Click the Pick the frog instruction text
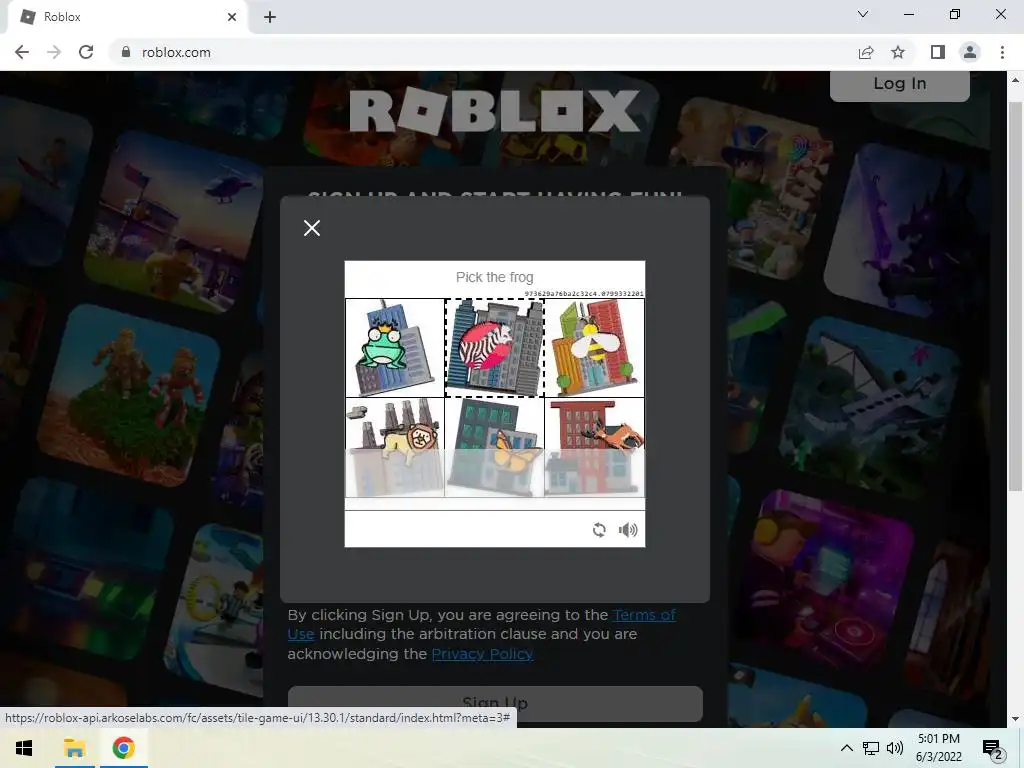The height and width of the screenshot is (768, 1024). [494, 278]
